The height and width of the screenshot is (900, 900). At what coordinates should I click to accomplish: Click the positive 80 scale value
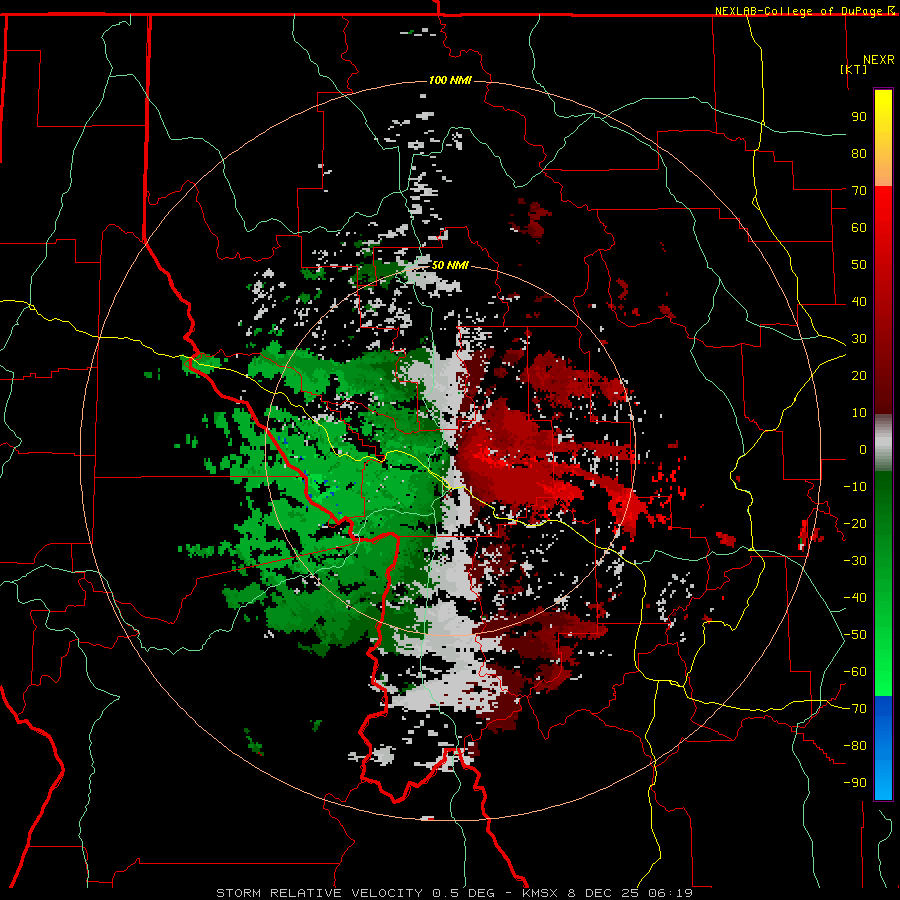tap(859, 154)
